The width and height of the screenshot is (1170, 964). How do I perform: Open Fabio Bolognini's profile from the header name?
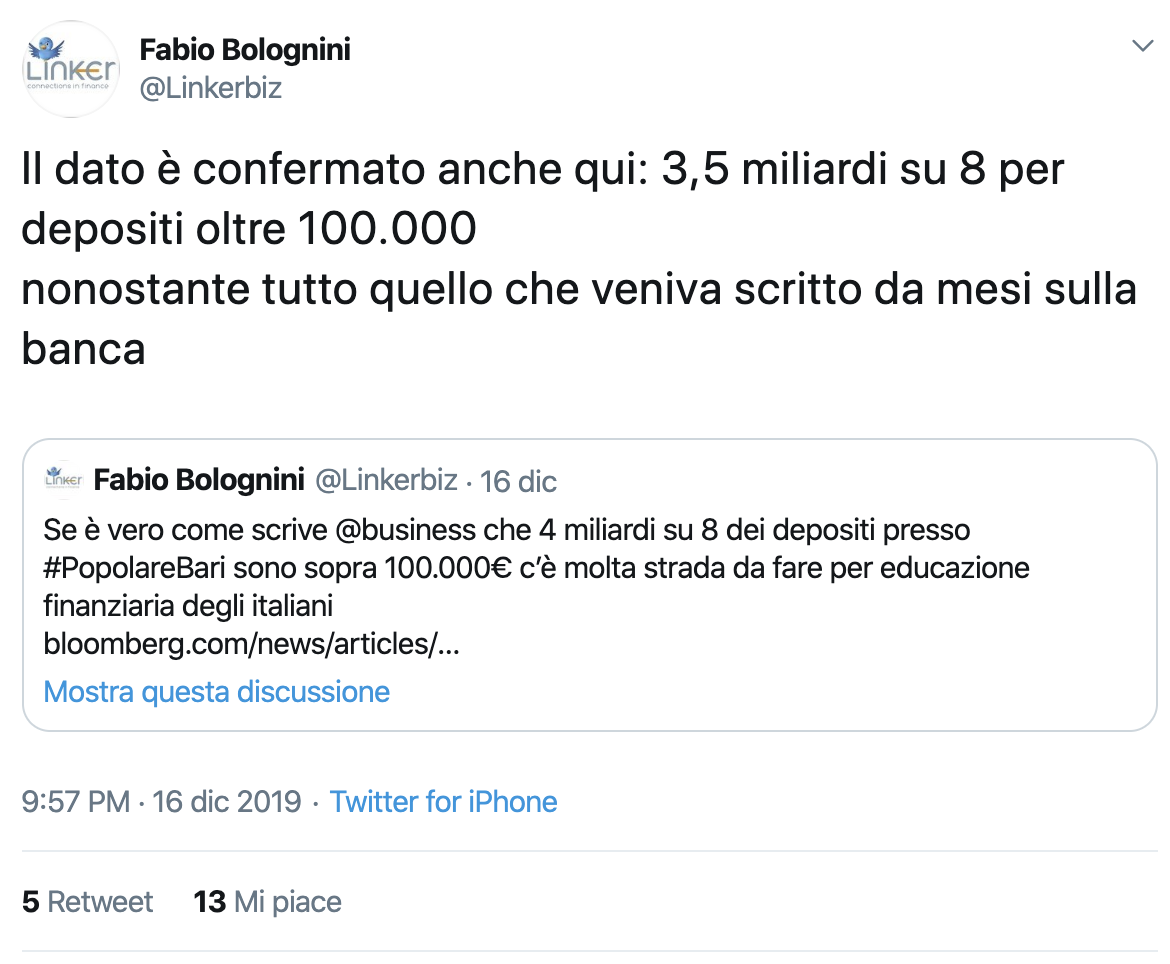(245, 49)
